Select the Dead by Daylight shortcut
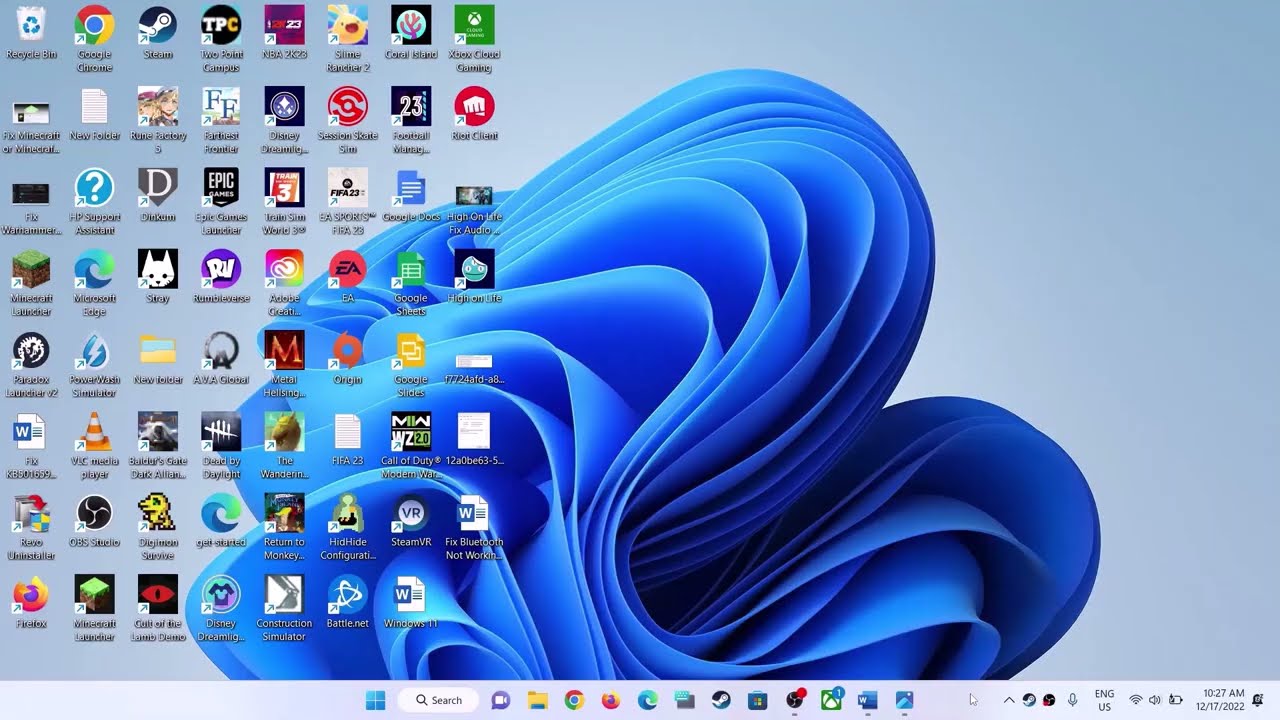Viewport: 1280px width, 720px height. (x=221, y=446)
